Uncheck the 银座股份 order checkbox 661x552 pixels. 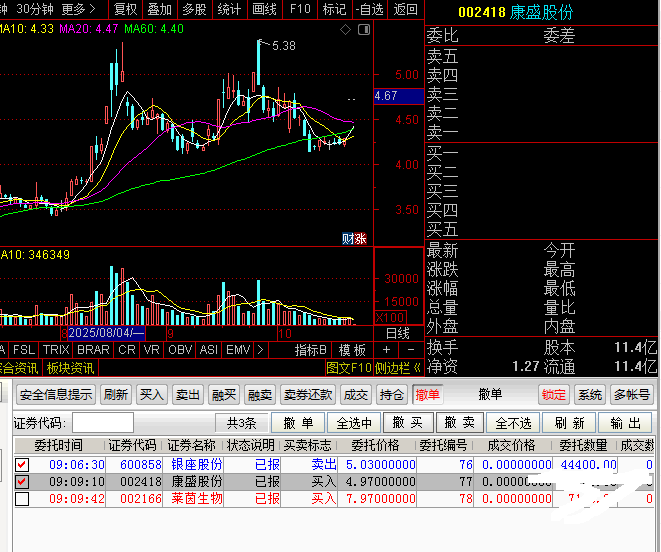pyautogui.click(x=22, y=465)
